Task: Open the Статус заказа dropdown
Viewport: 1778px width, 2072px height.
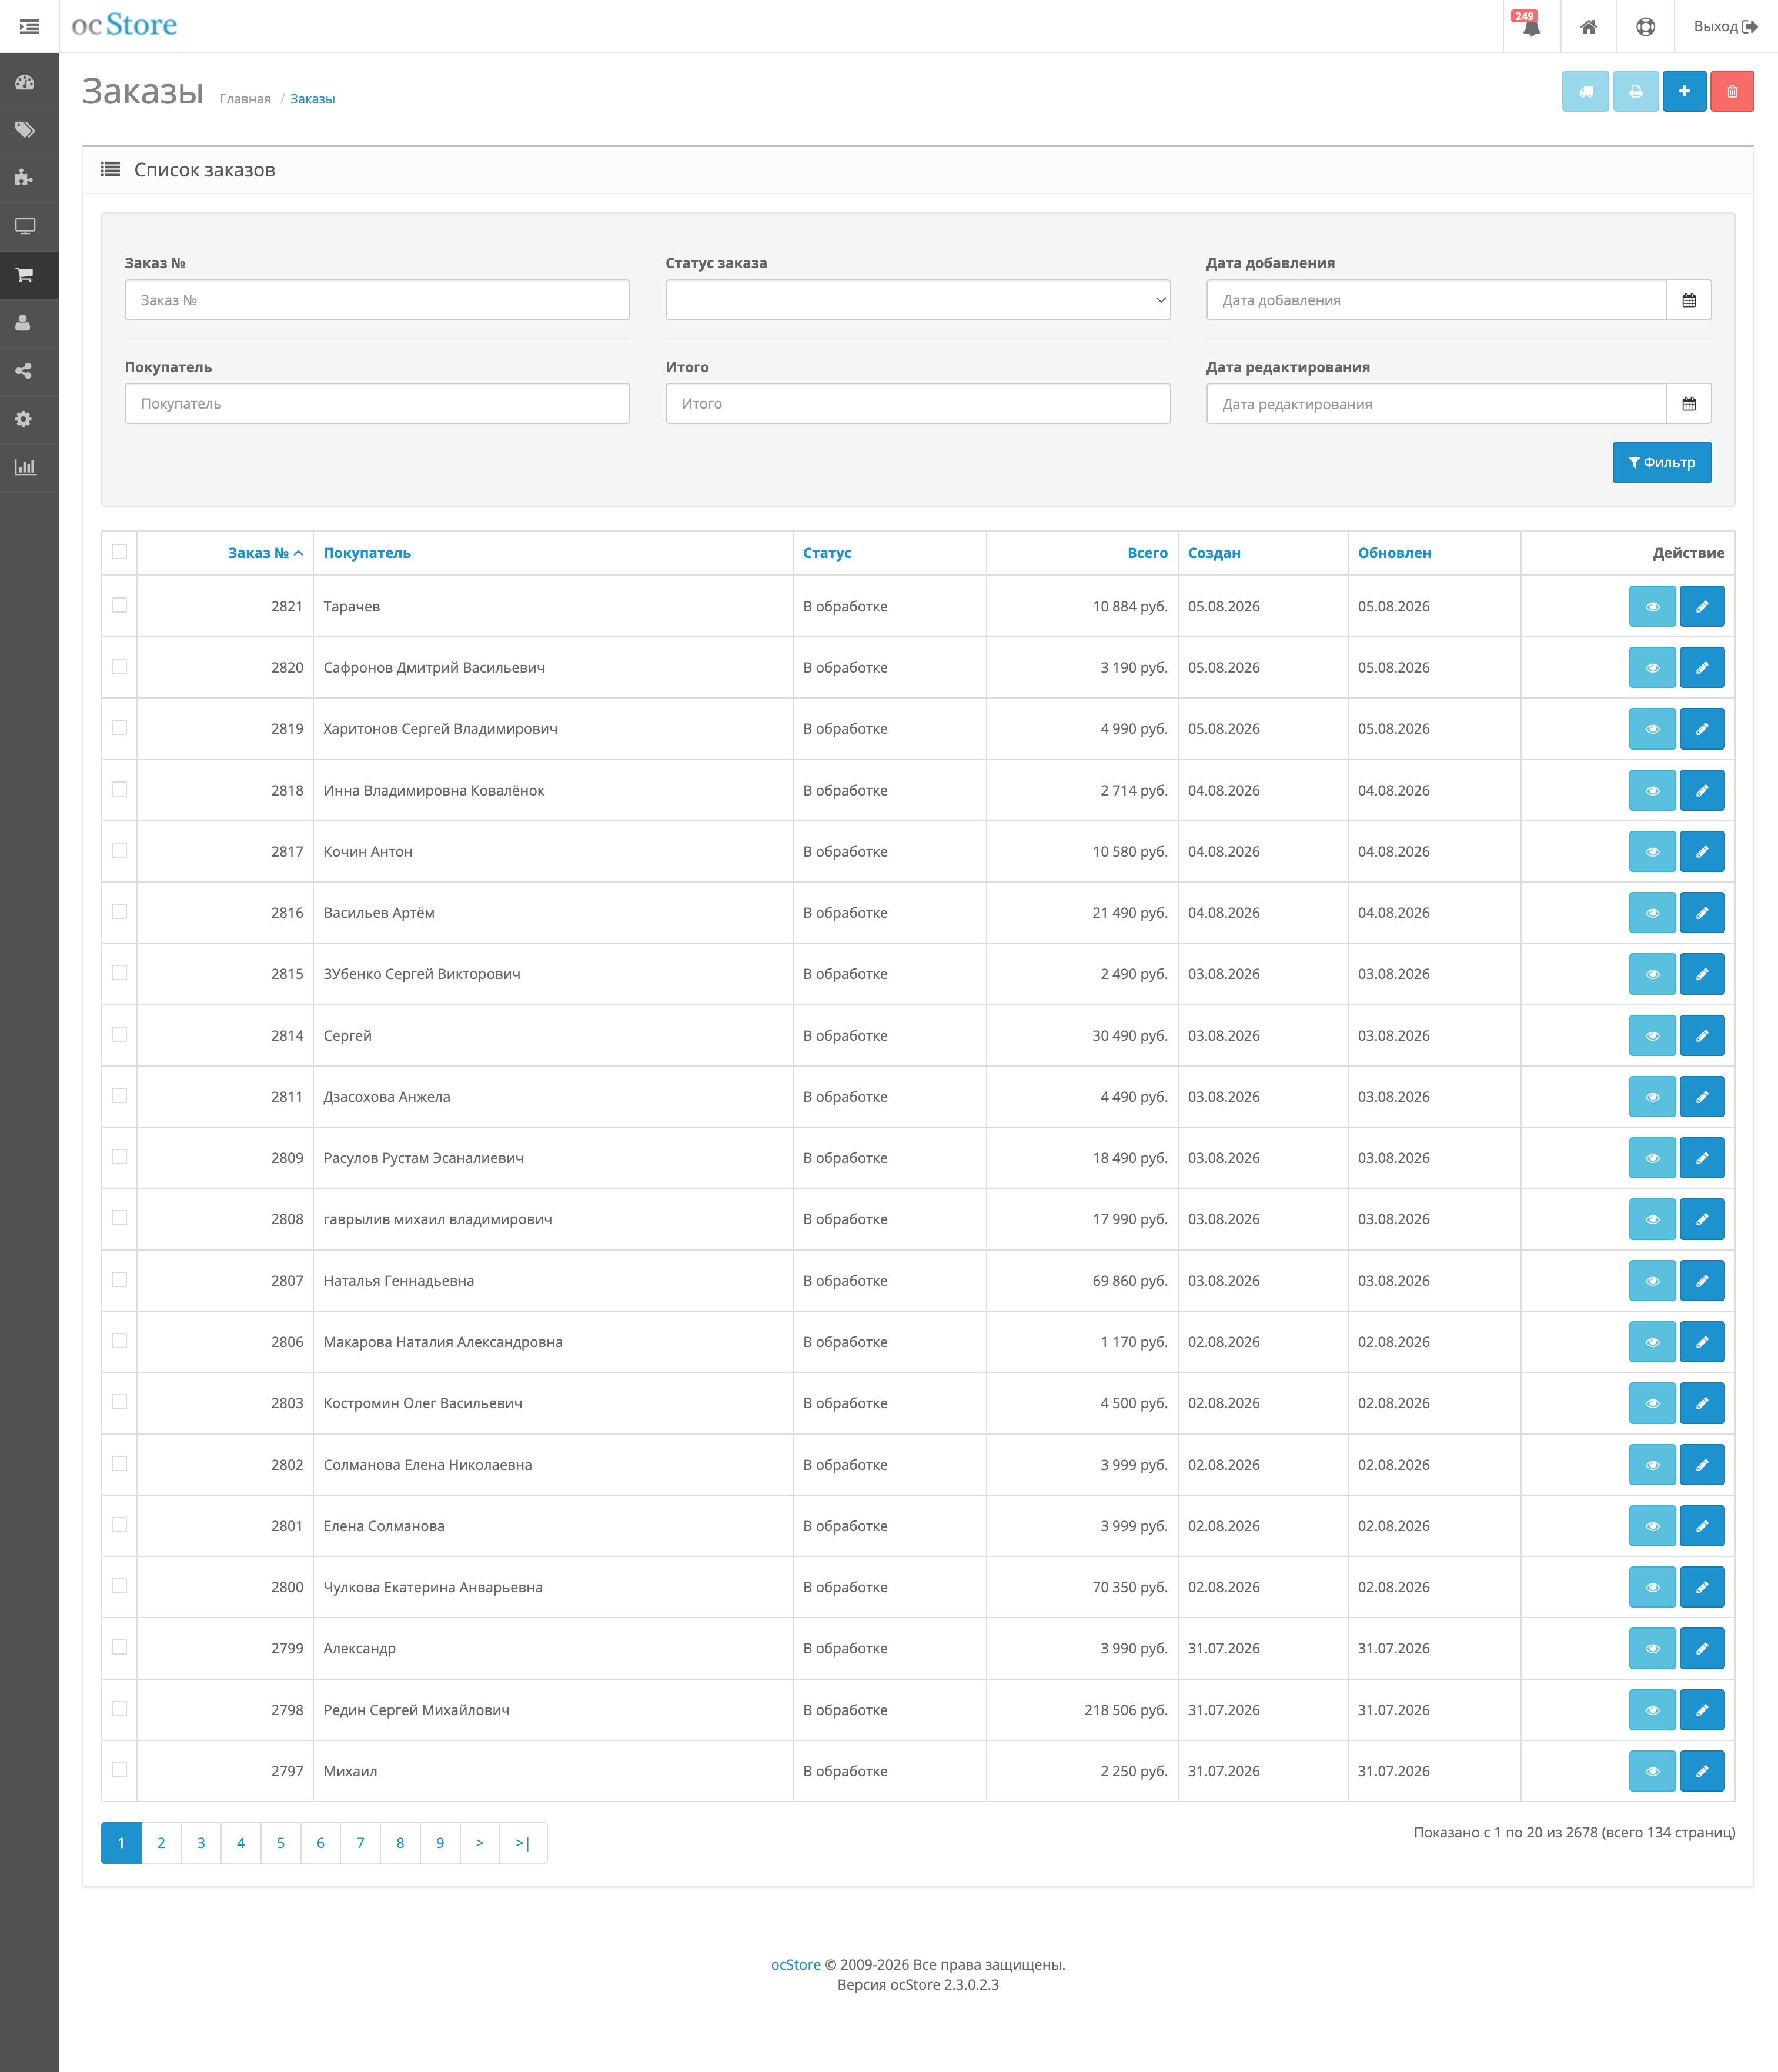Action: (x=918, y=300)
